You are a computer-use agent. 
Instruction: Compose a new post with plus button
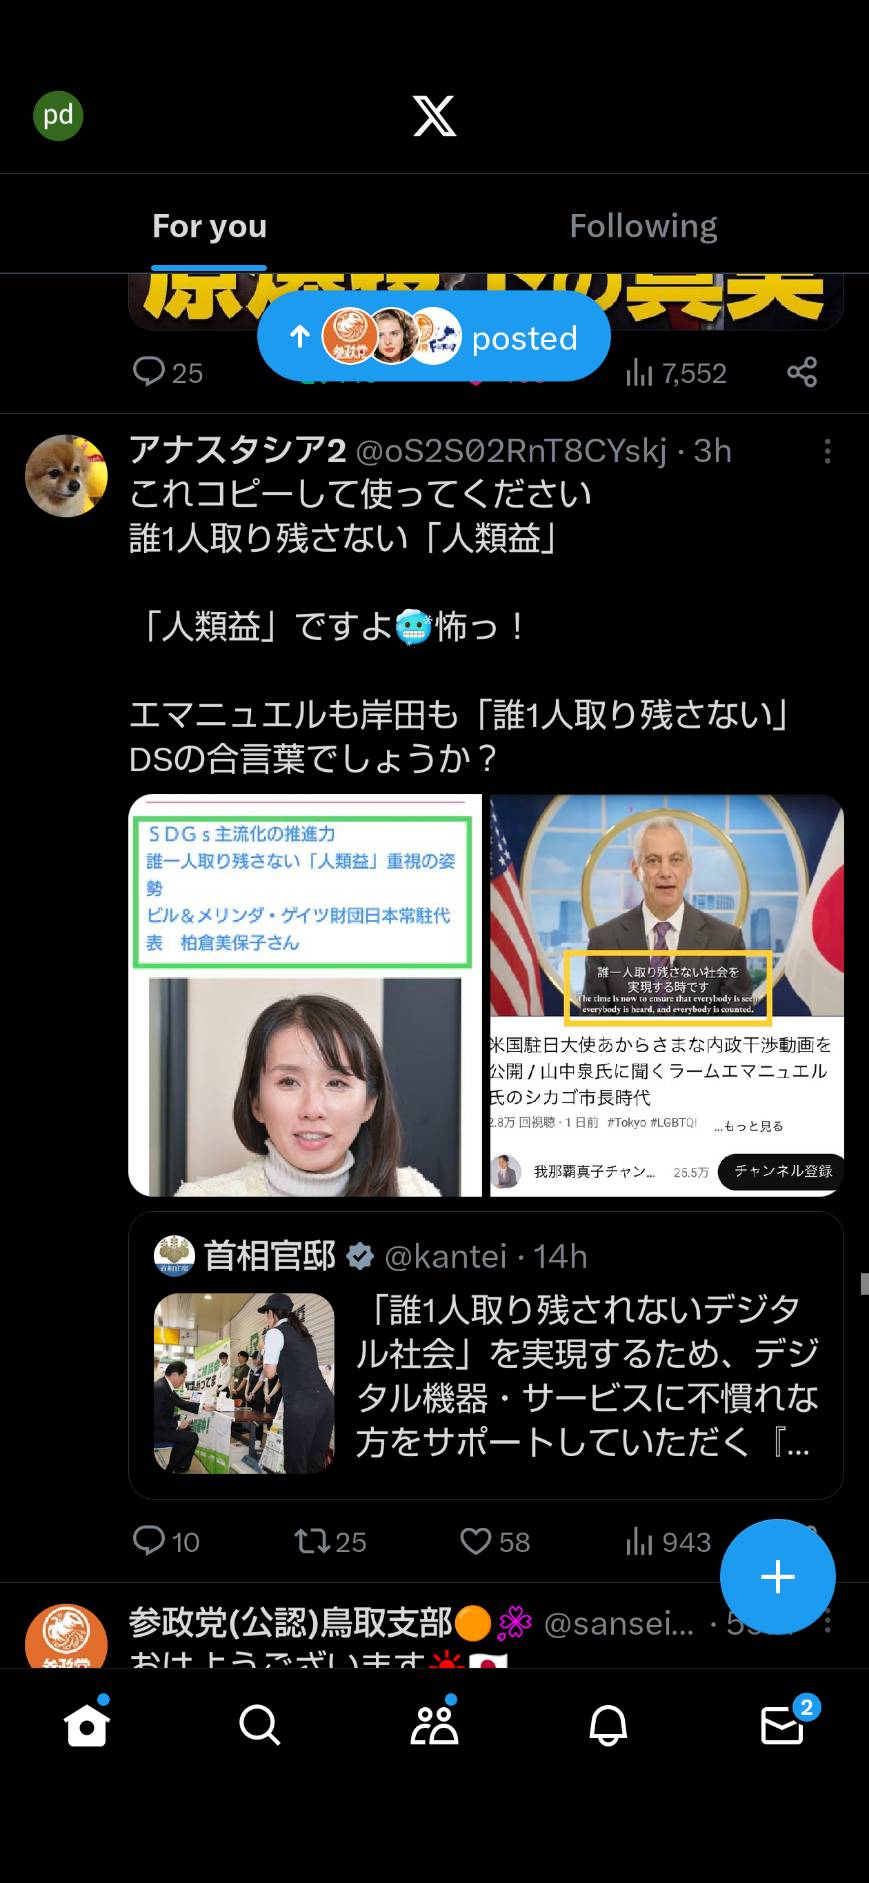click(777, 1576)
